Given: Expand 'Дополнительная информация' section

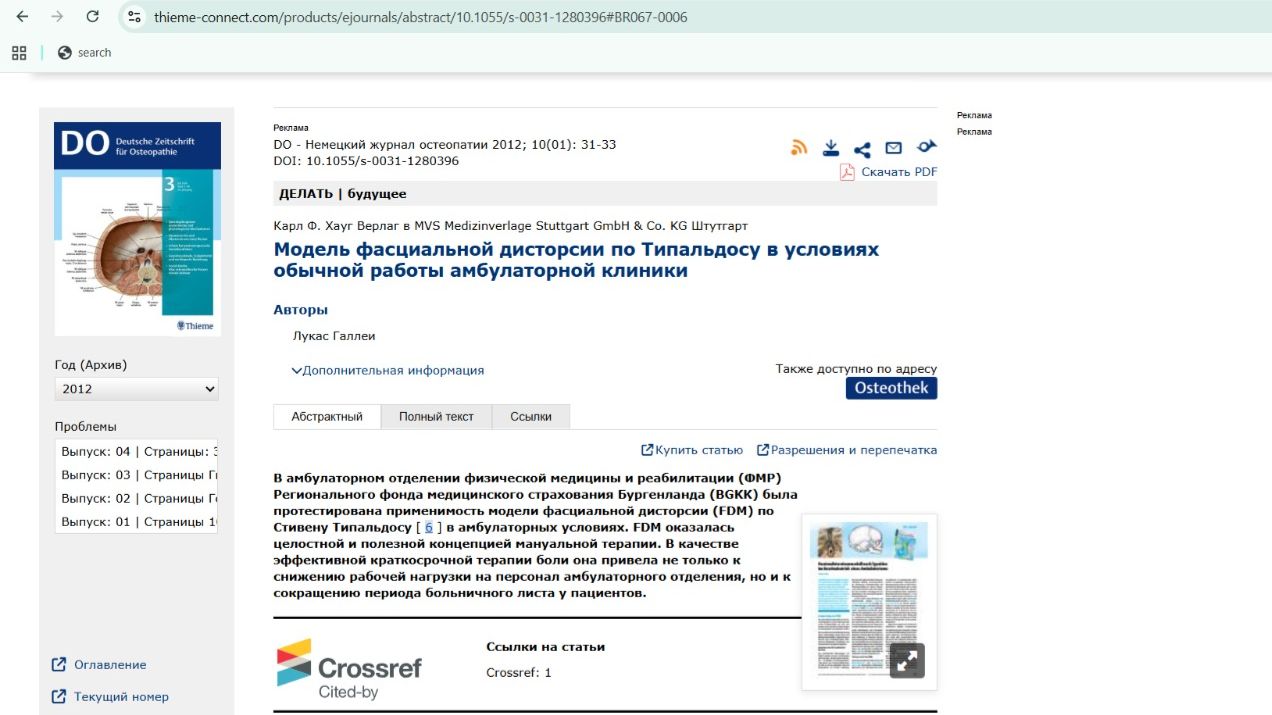Looking at the screenshot, I should click(x=388, y=370).
